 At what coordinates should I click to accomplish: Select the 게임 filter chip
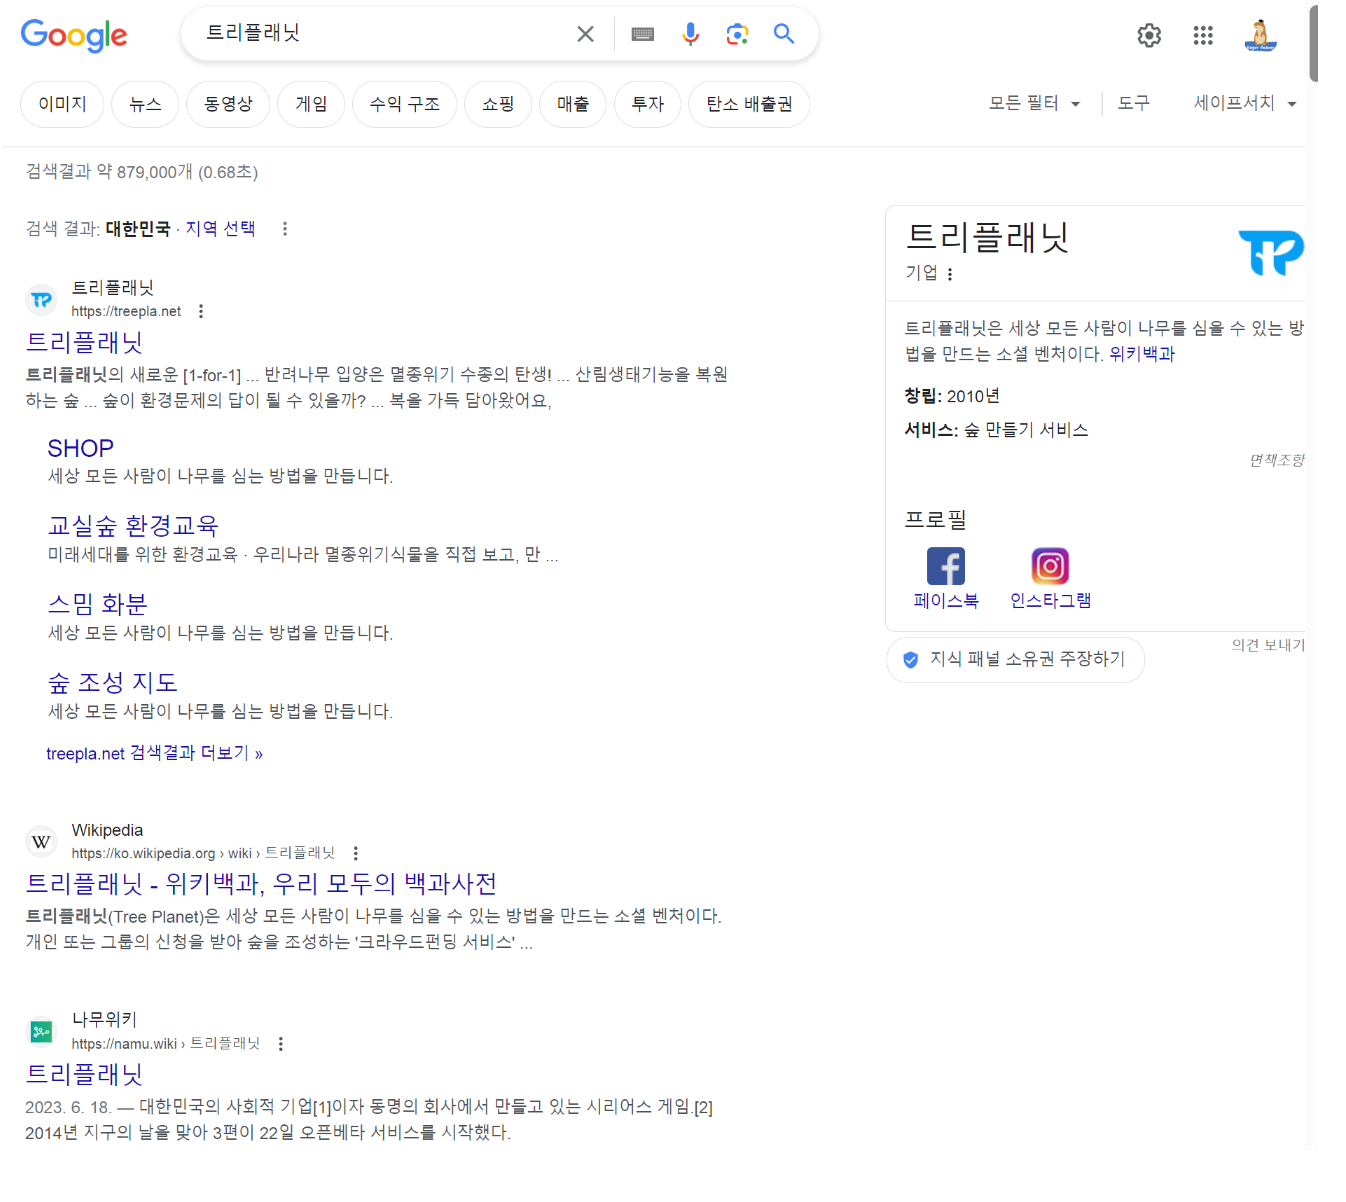pyautogui.click(x=311, y=104)
